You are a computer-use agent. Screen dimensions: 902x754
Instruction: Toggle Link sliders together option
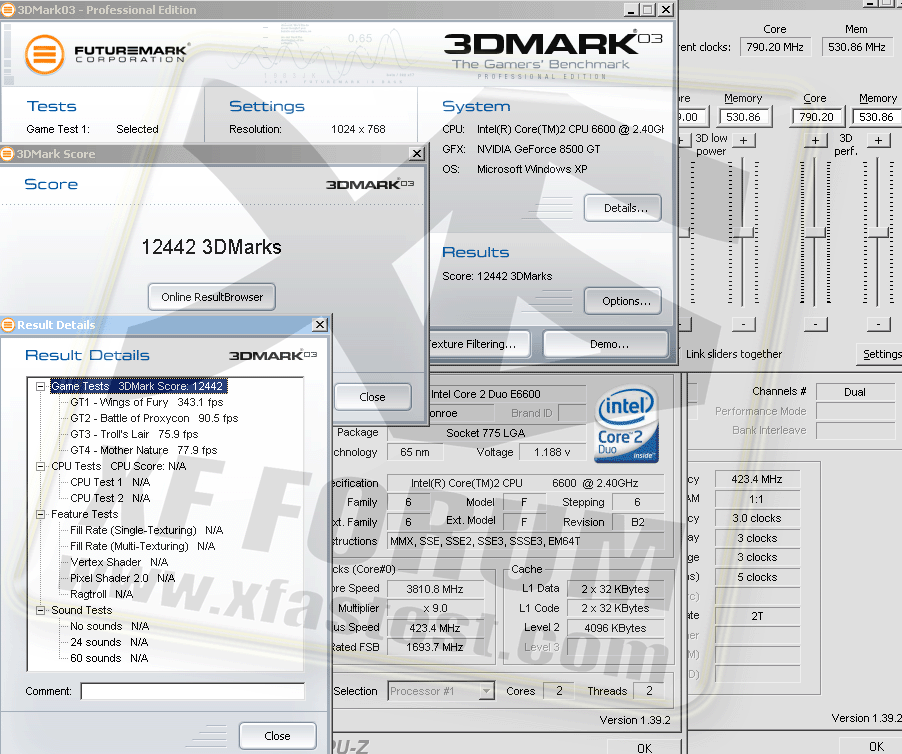pos(734,354)
